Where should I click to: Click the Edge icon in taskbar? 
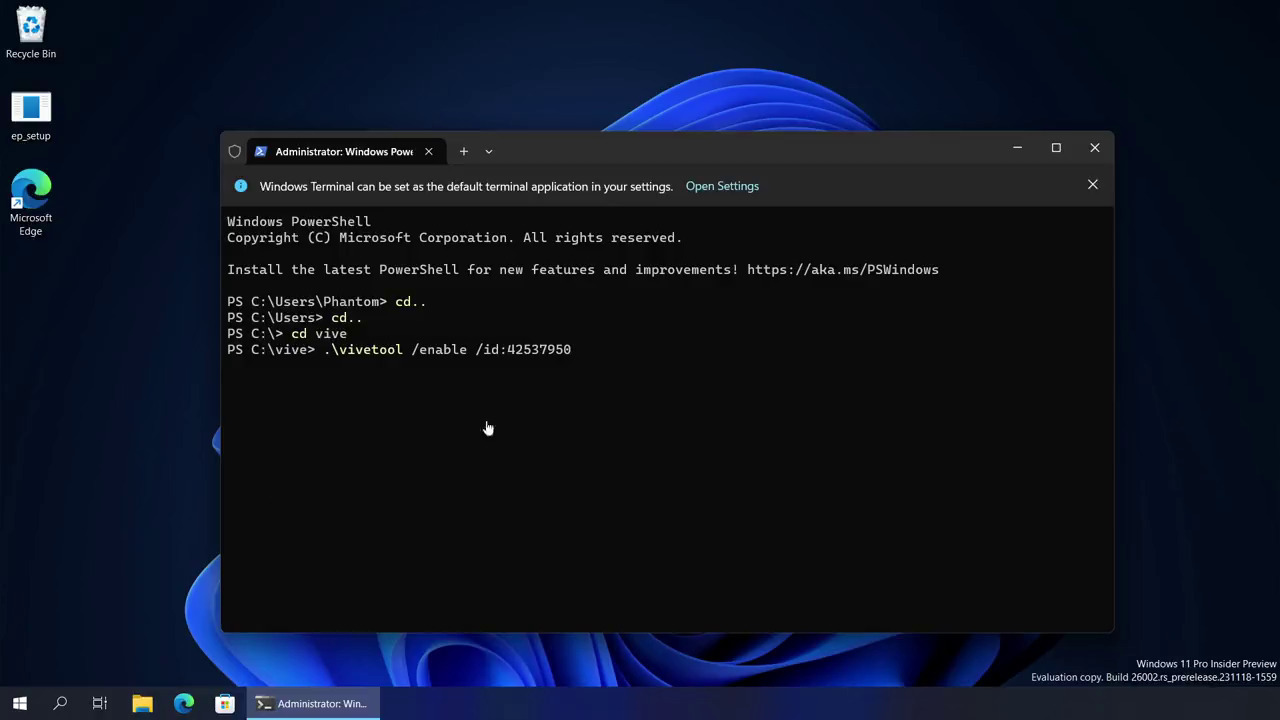(184, 703)
